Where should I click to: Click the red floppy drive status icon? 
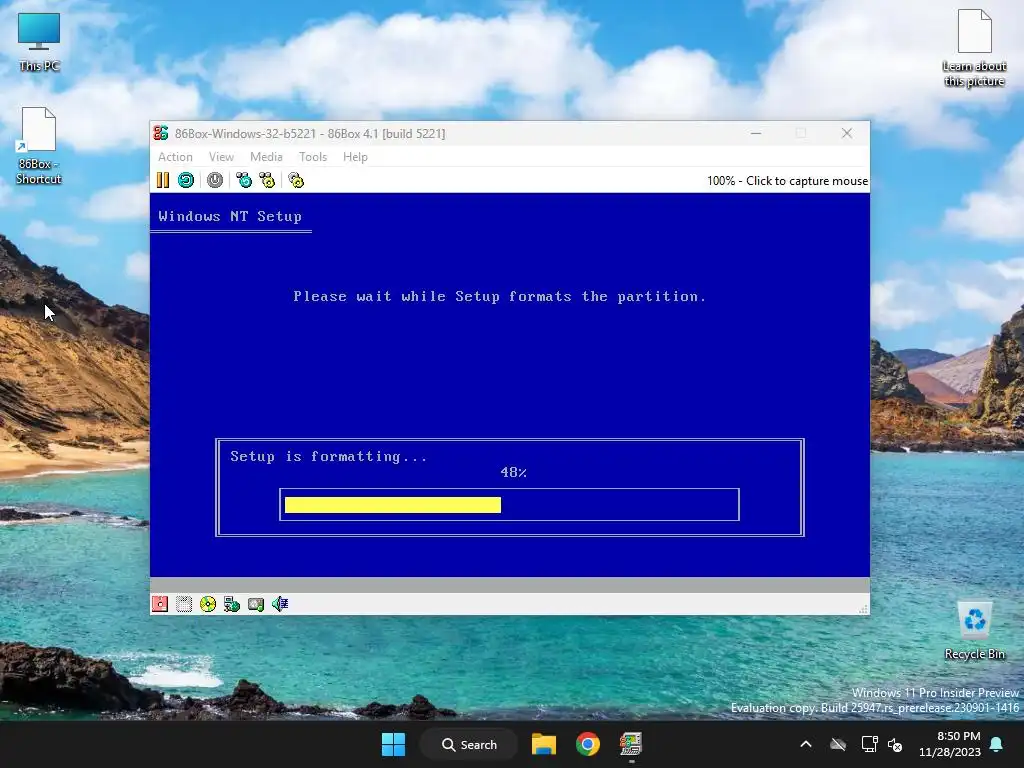click(x=160, y=604)
